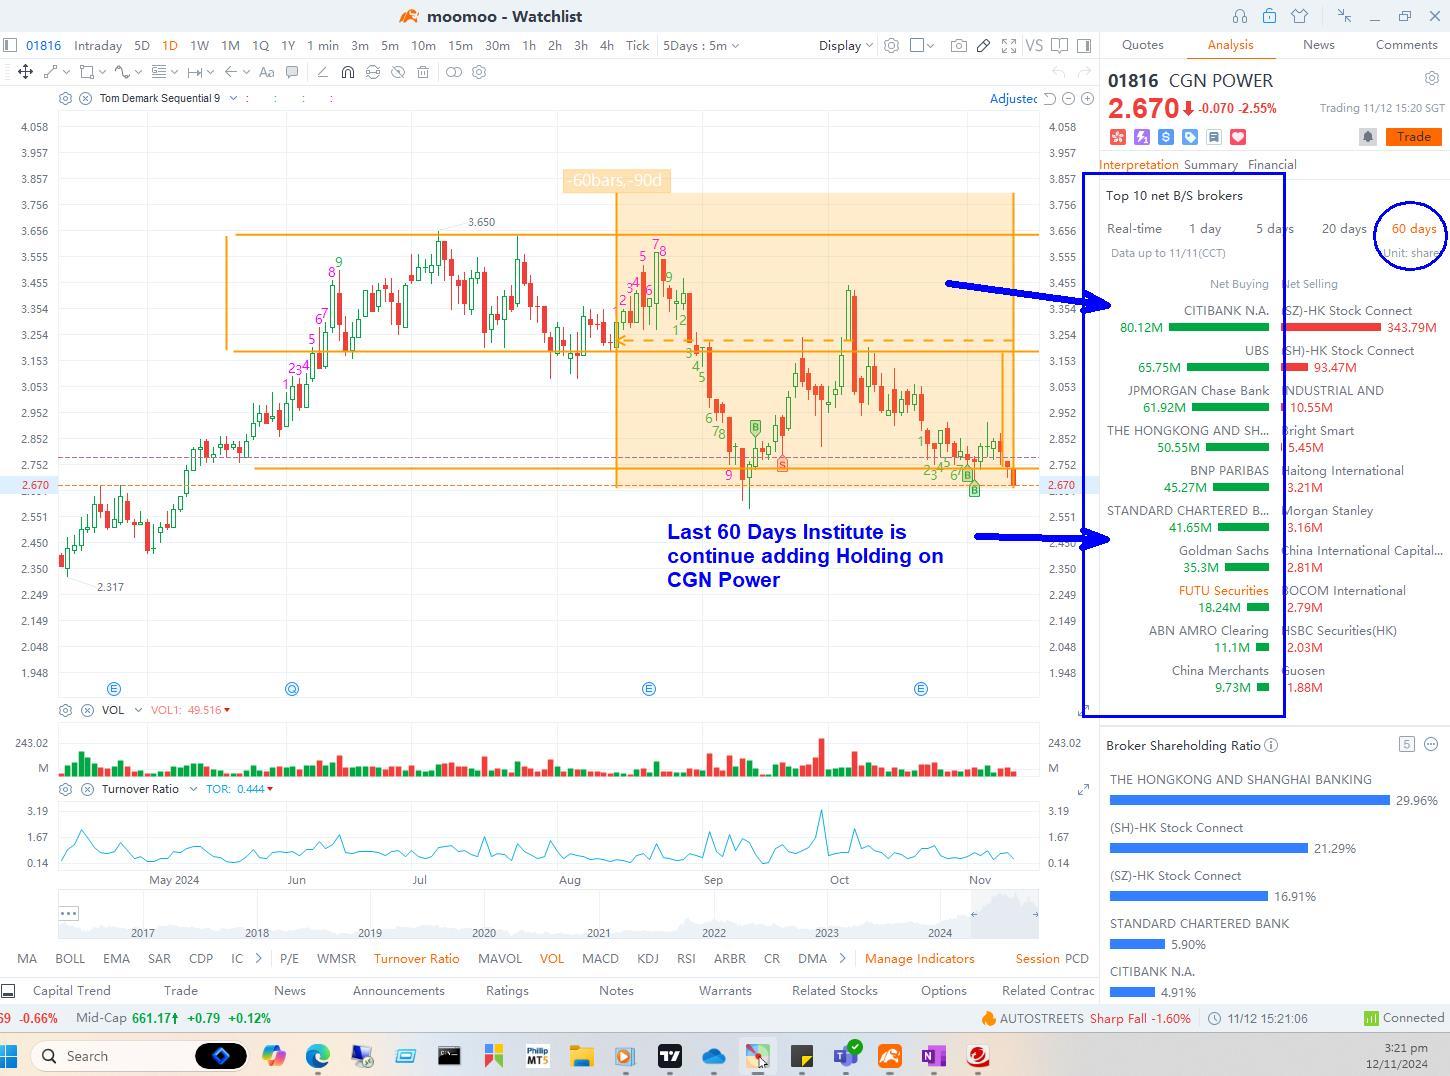Set price alert with bell icon

pos(1368,137)
